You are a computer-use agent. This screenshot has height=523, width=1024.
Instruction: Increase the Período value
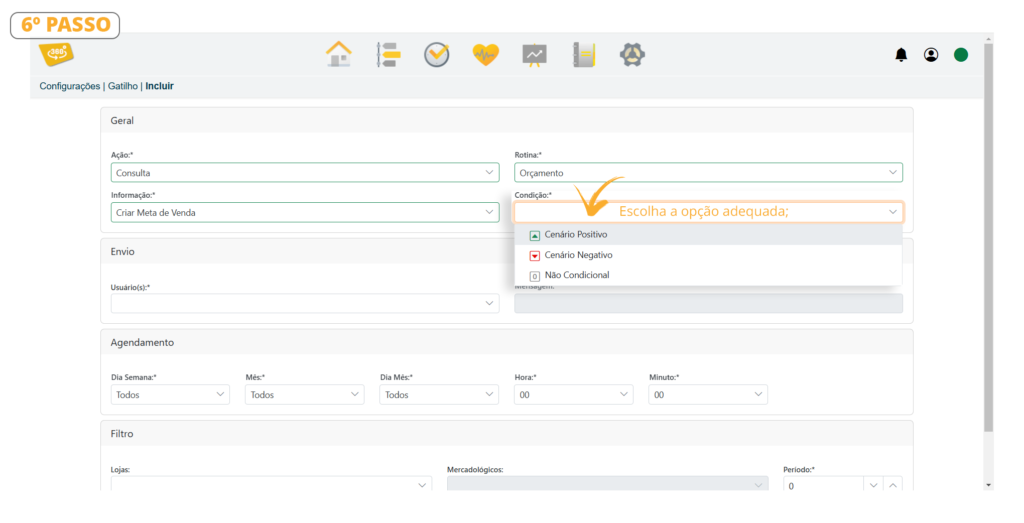coord(893,484)
